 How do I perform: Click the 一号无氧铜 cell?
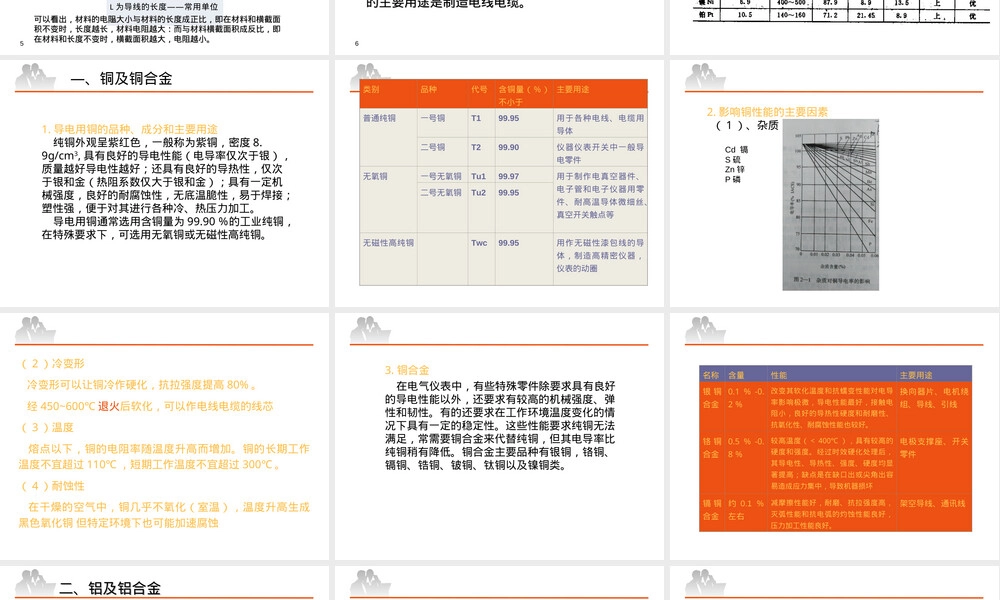(x=441, y=176)
